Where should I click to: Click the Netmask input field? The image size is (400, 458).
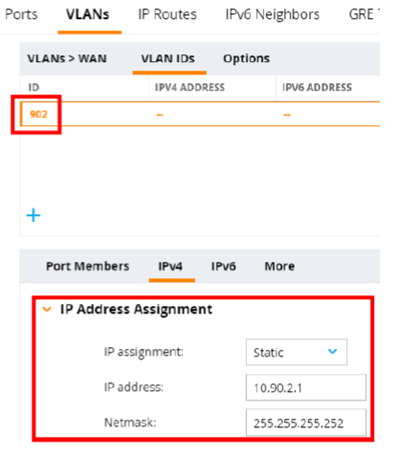click(306, 423)
